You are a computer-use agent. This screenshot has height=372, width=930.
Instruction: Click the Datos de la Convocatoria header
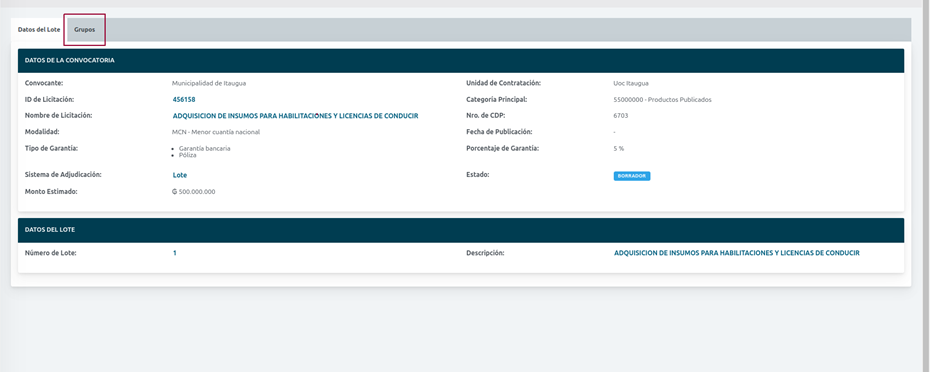pos(461,61)
